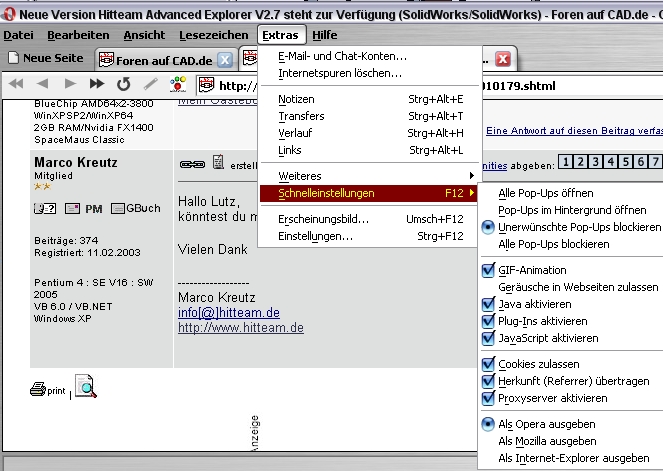663x471 pixels.
Task: Toggle JavaScript aktivieren option
Action: pyautogui.click(x=488, y=338)
